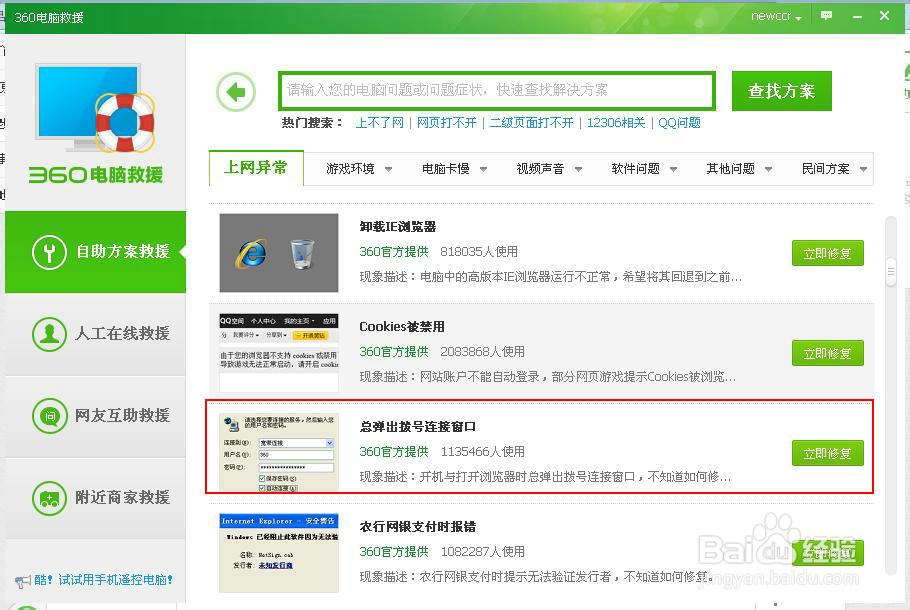Click 立即修复 for 卸载IE浏览器
Viewport: 910px width, 610px height.
tap(828, 253)
